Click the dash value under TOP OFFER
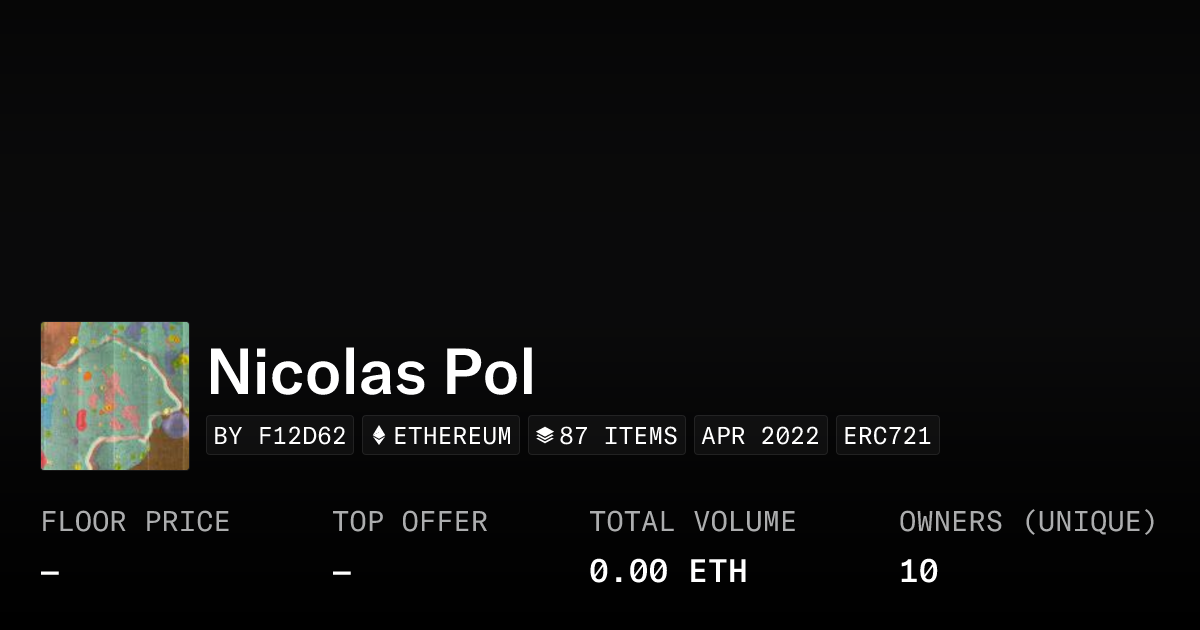 pos(342,572)
